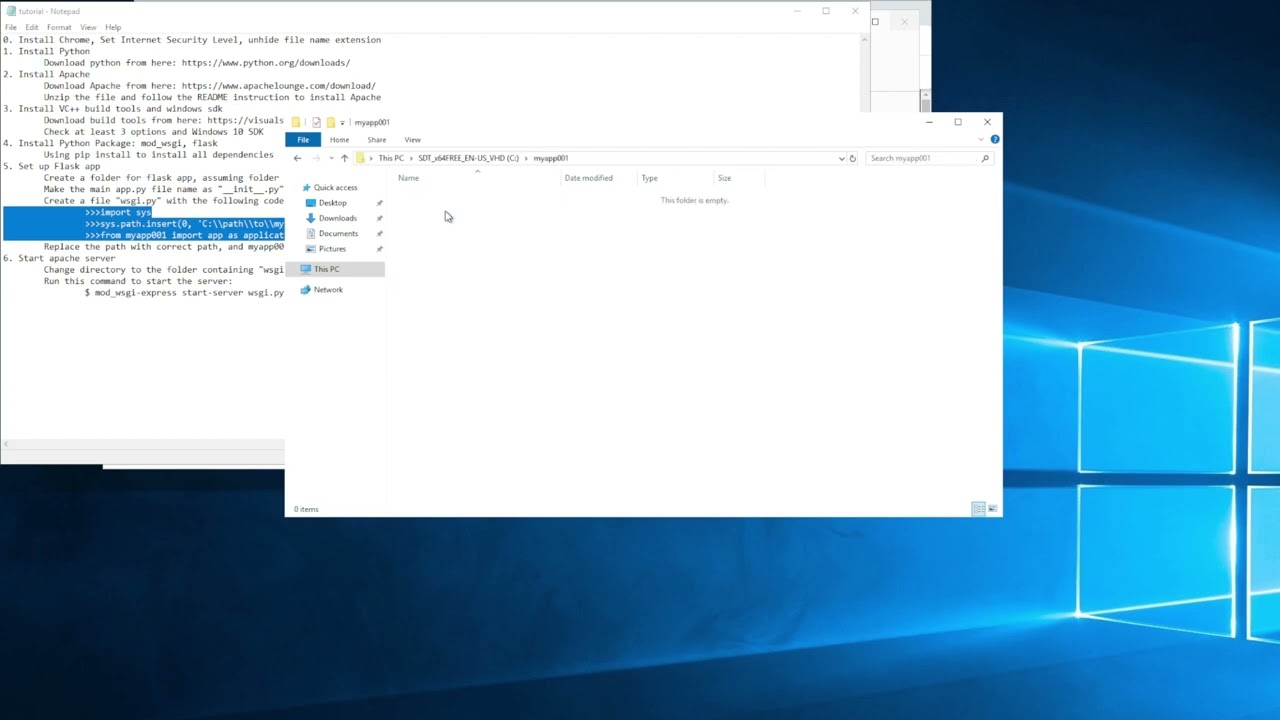
Task: Unpin Downloads using its pin icon
Action: tap(379, 218)
